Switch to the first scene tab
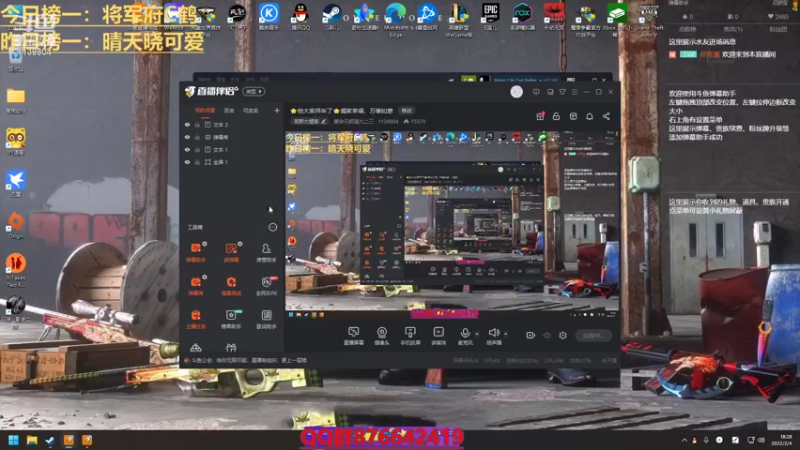This screenshot has height=450, width=800. coord(205,110)
